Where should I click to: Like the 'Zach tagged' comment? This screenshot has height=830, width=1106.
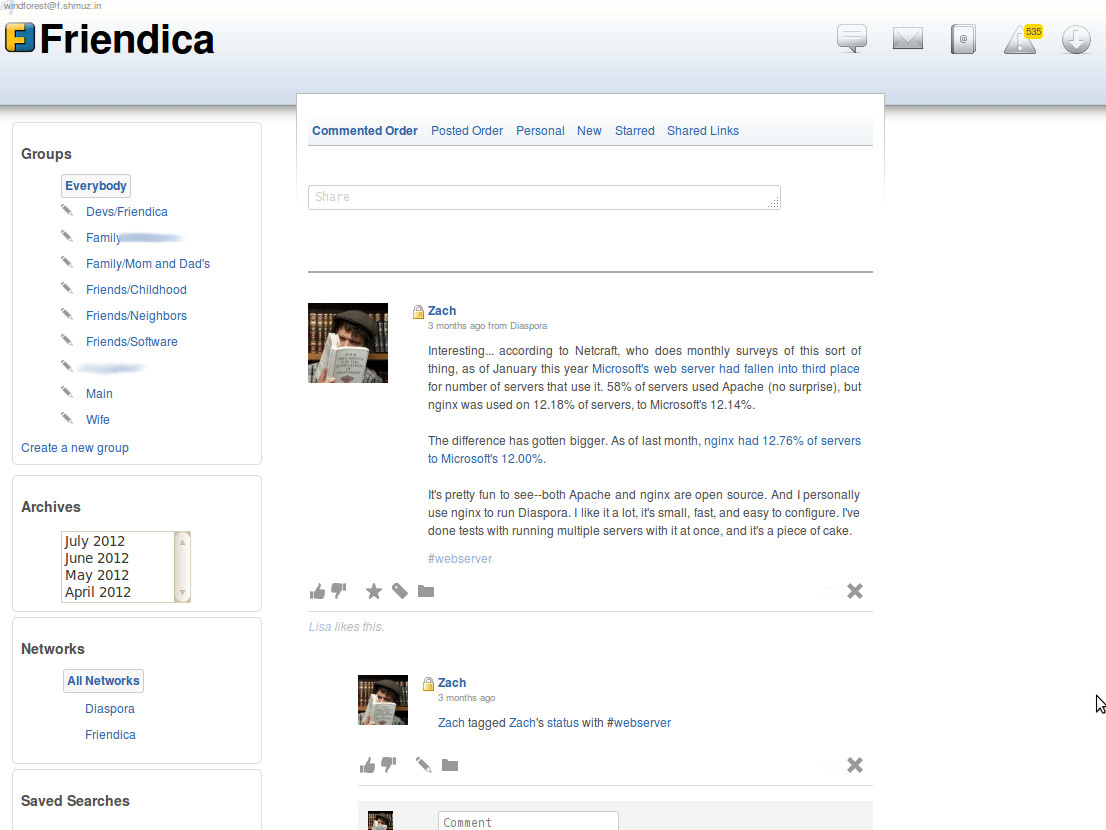coord(367,765)
